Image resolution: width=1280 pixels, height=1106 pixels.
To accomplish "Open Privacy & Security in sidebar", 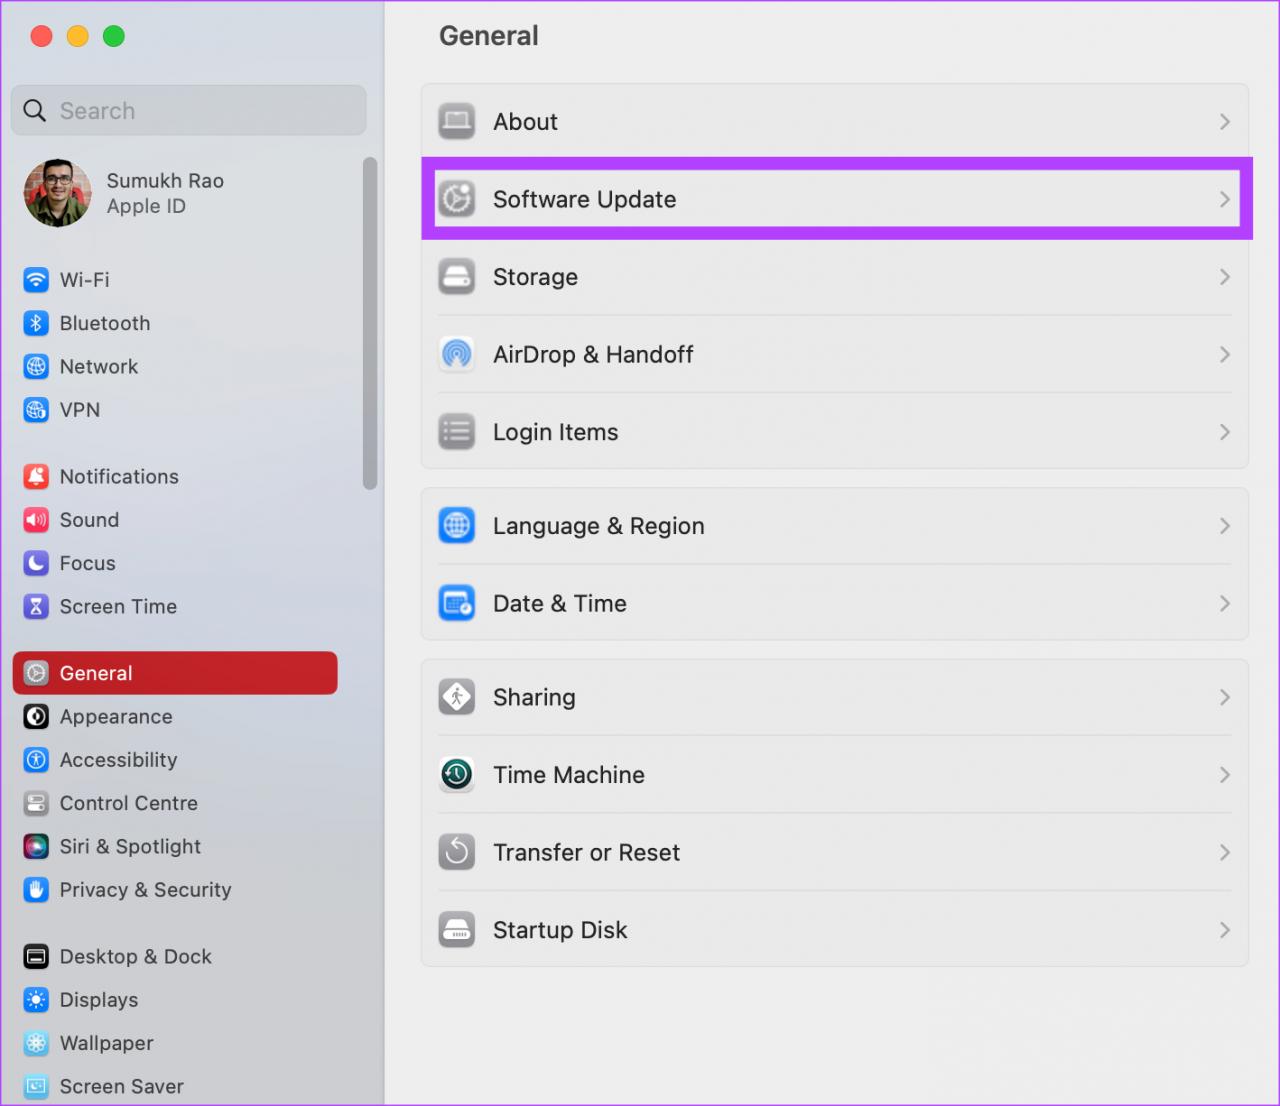I will 145,890.
